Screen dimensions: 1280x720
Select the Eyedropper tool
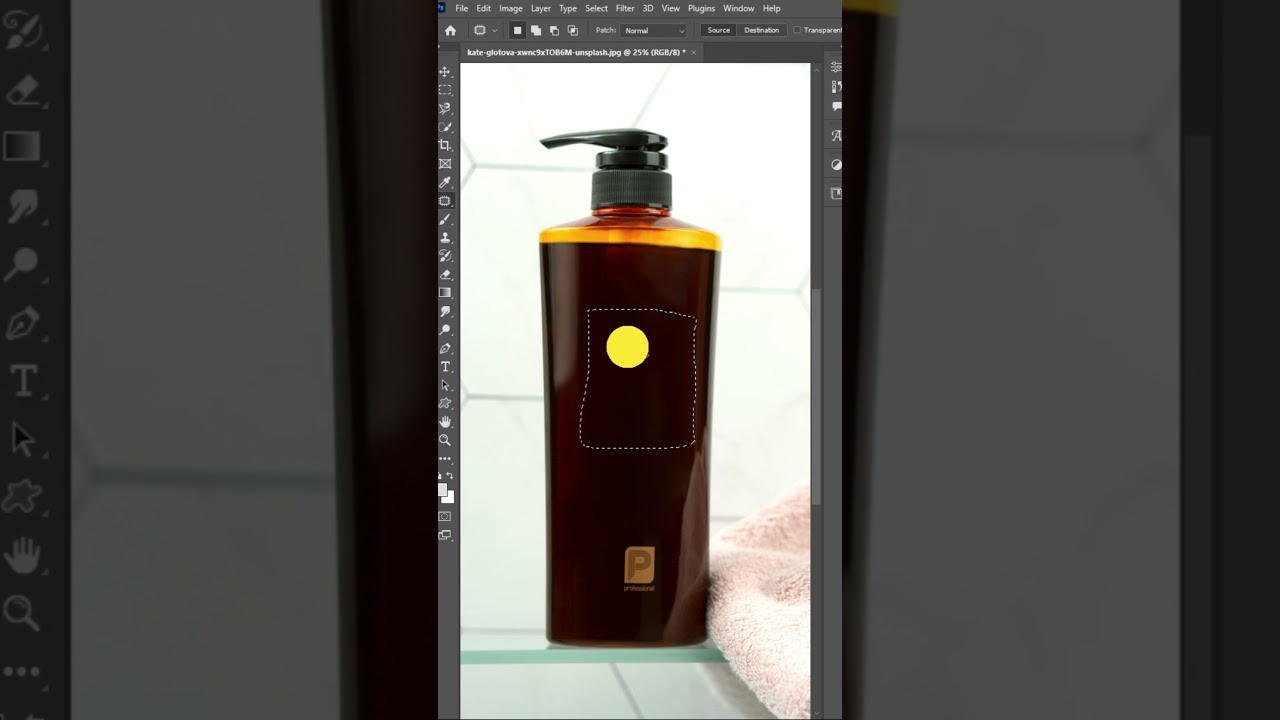tap(445, 182)
